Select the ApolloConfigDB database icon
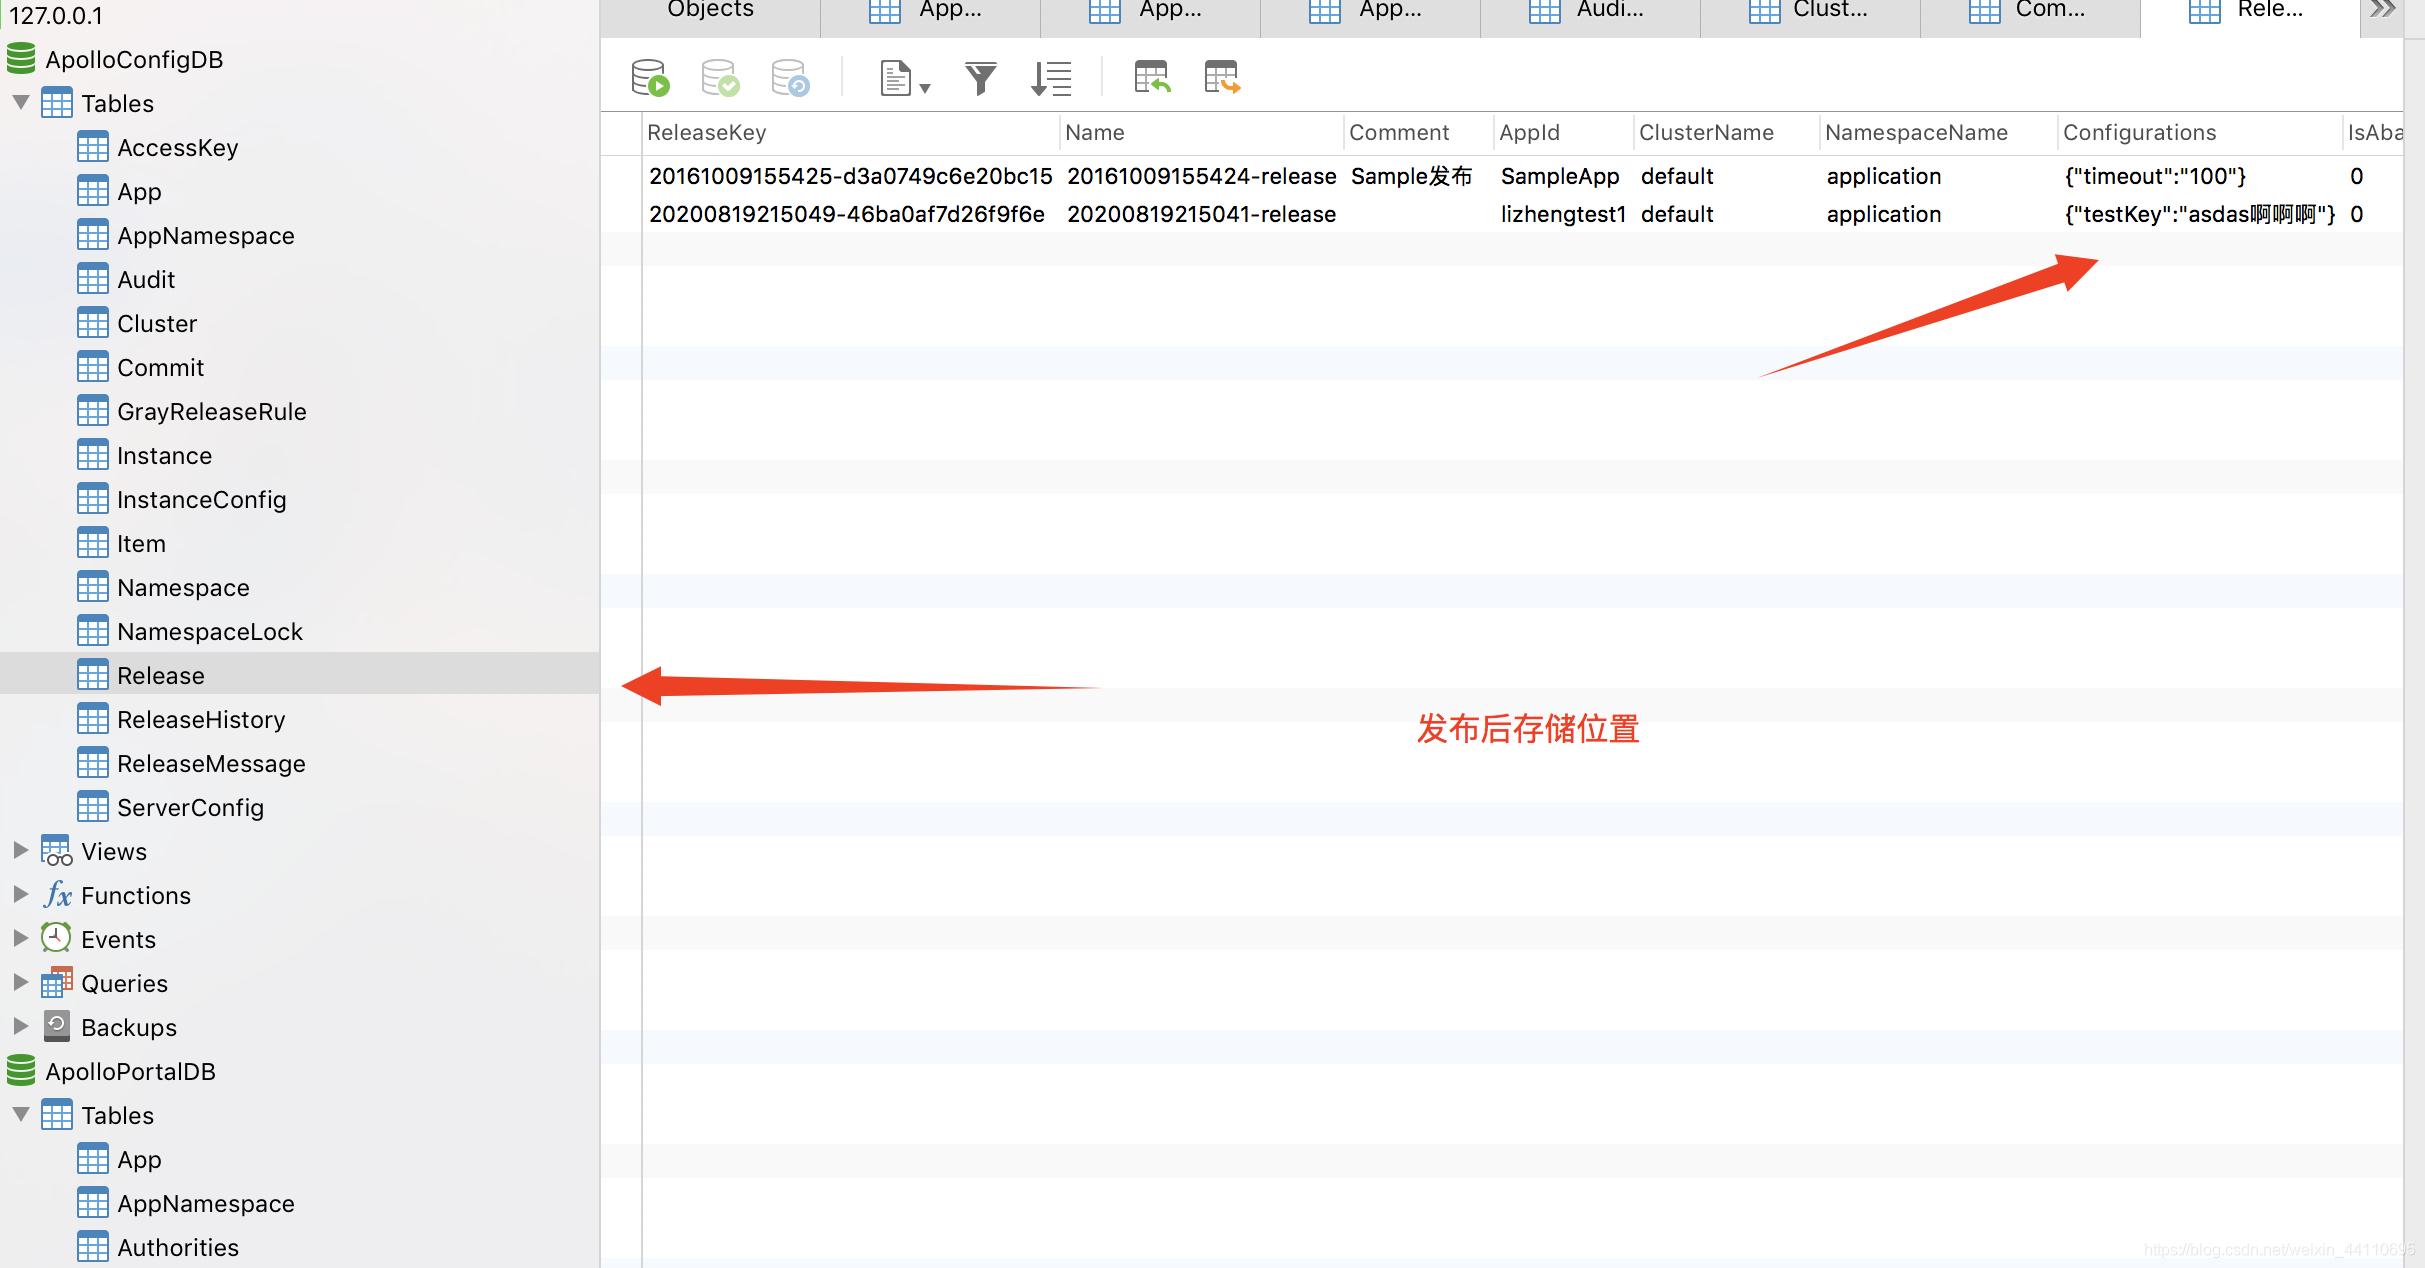Image resolution: width=2425 pixels, height=1268 pixels. [21, 59]
